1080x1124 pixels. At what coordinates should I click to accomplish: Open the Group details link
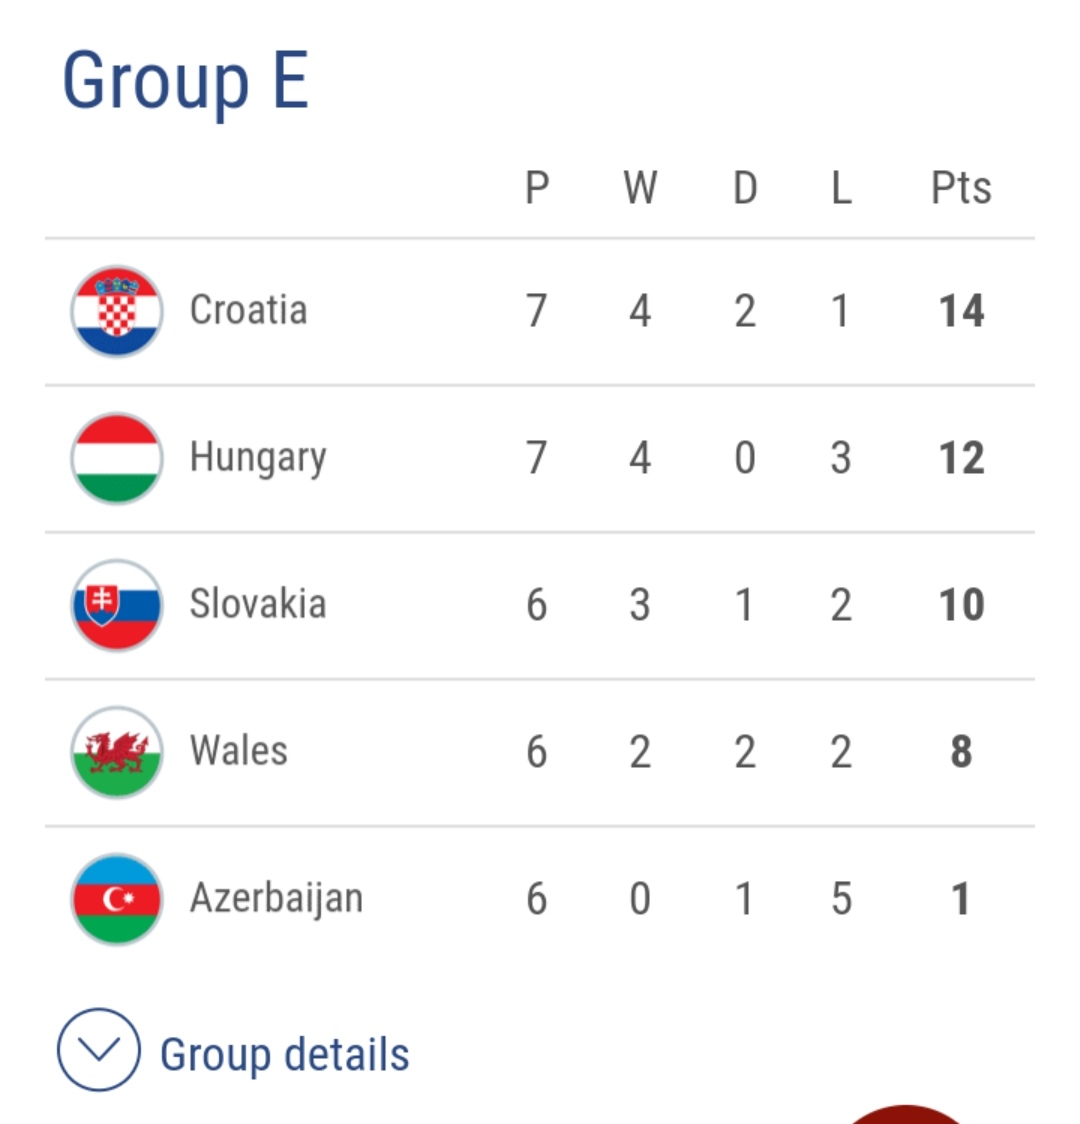[285, 1054]
